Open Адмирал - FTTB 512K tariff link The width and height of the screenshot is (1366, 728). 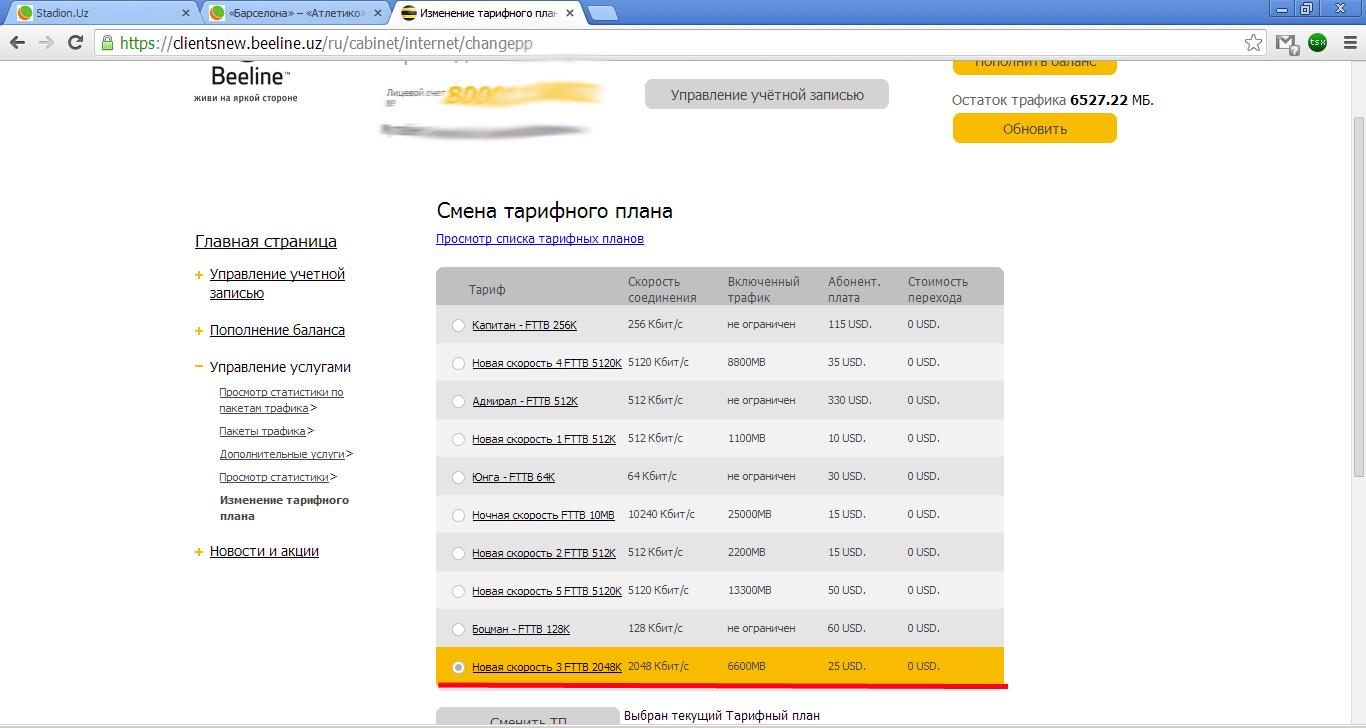click(x=525, y=401)
